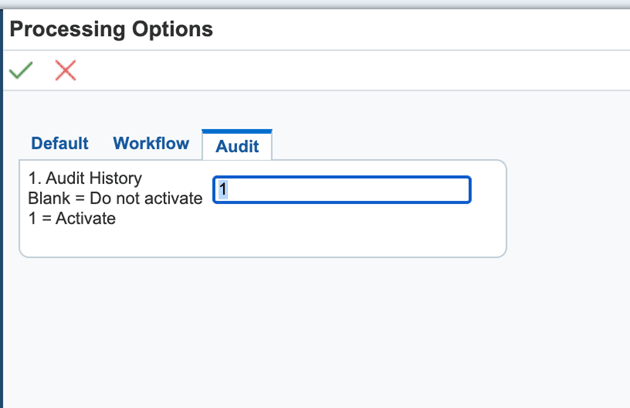Switch to the Default tab
Screen dimensions: 630x408
click(x=60, y=144)
